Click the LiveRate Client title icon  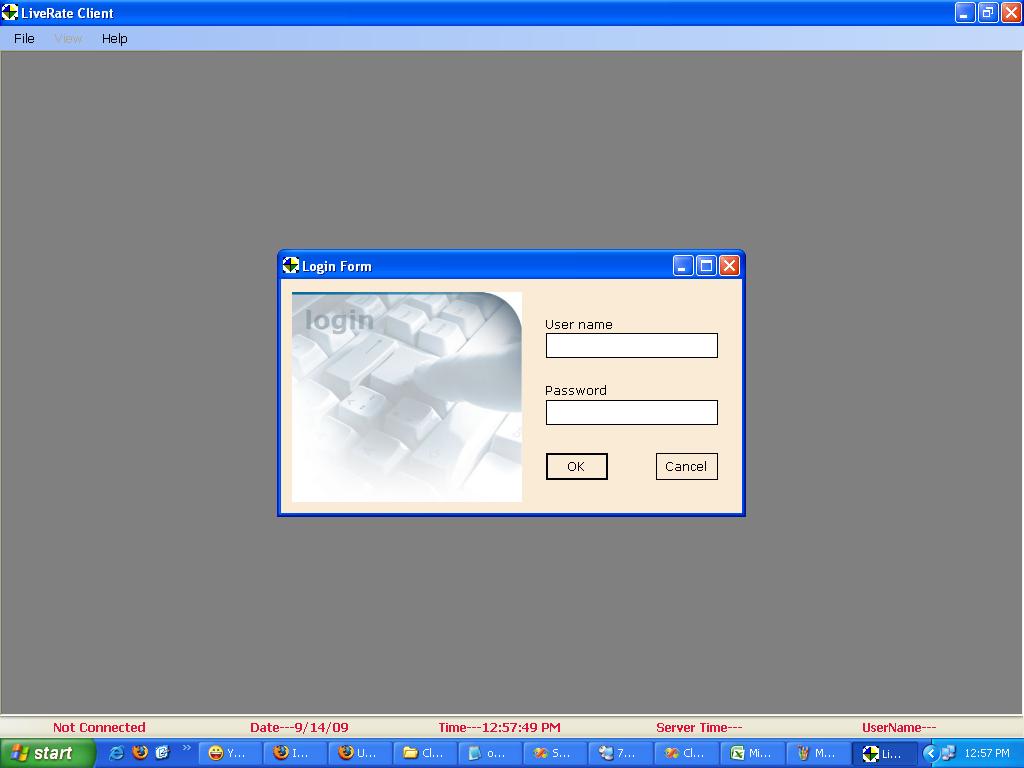(x=10, y=12)
